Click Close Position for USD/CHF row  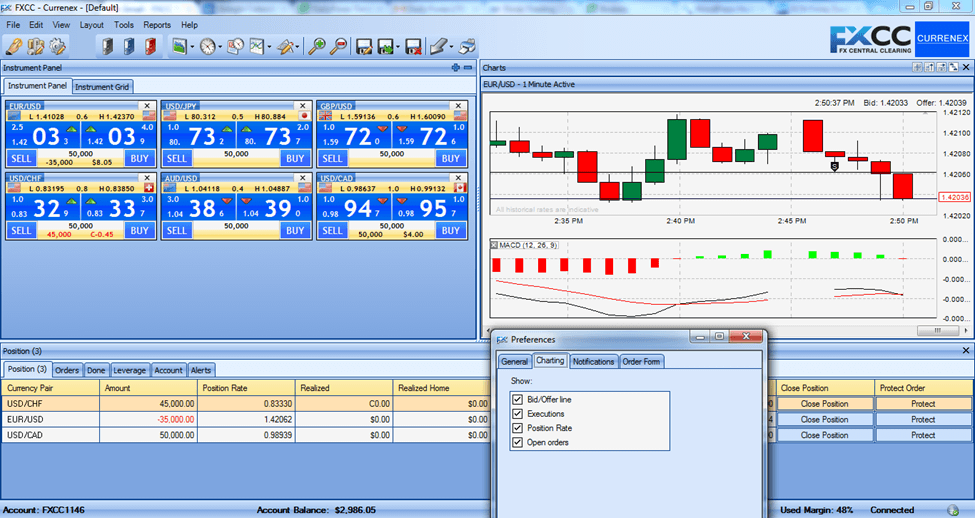click(x=825, y=404)
